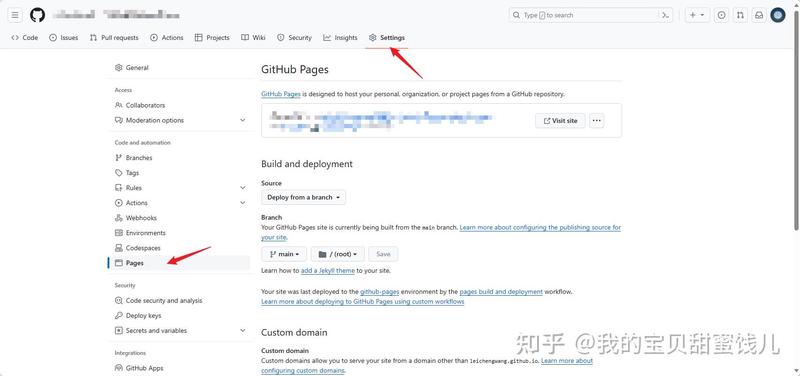Click the Visit site button

[560, 121]
